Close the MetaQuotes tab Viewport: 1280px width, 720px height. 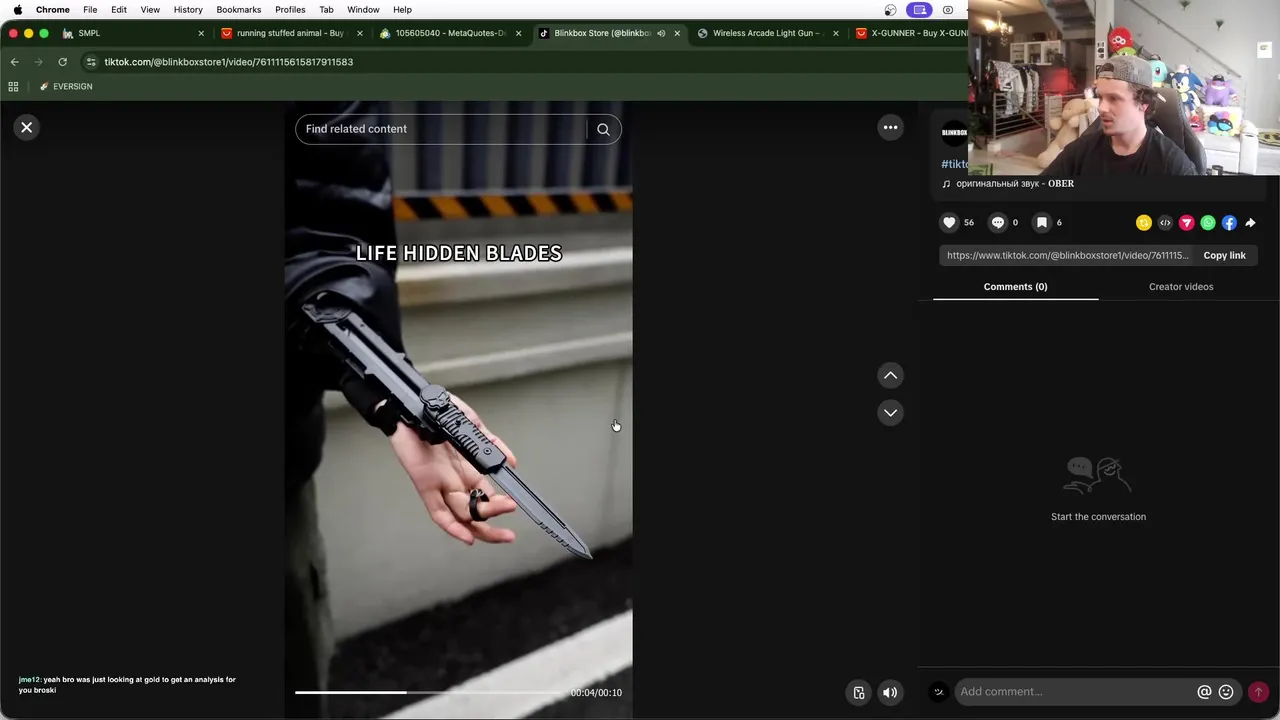(518, 33)
